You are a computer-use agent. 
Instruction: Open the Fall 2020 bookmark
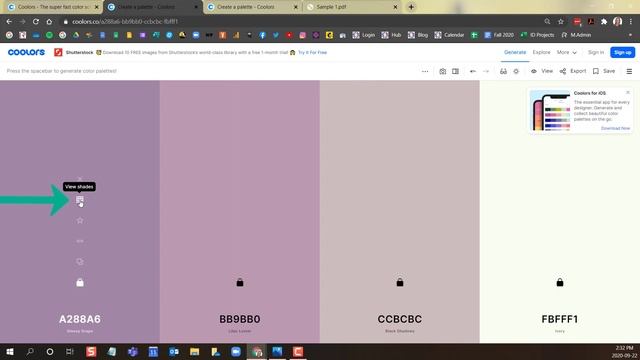[x=499, y=35]
